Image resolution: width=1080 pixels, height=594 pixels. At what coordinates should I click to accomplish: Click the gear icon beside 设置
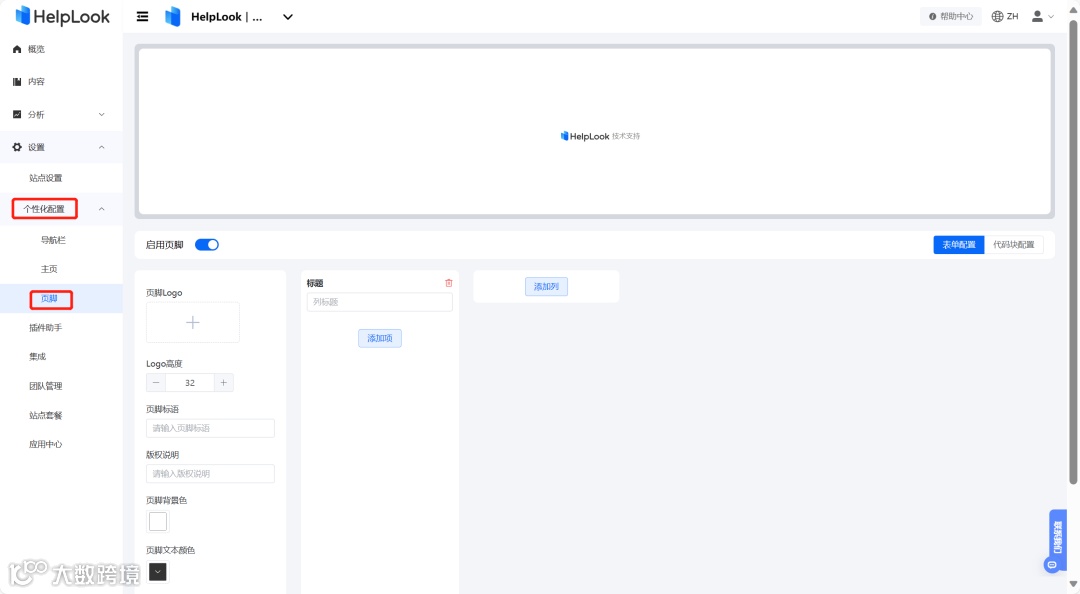tap(17, 147)
